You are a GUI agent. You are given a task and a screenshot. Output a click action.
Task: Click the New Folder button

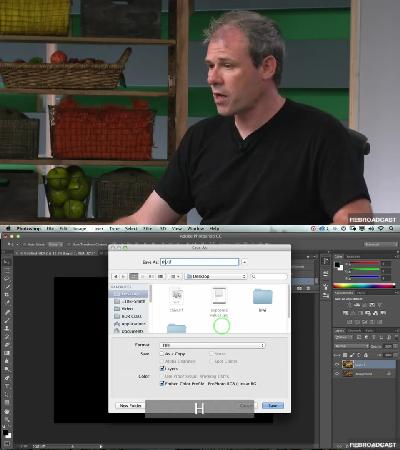tap(130, 406)
